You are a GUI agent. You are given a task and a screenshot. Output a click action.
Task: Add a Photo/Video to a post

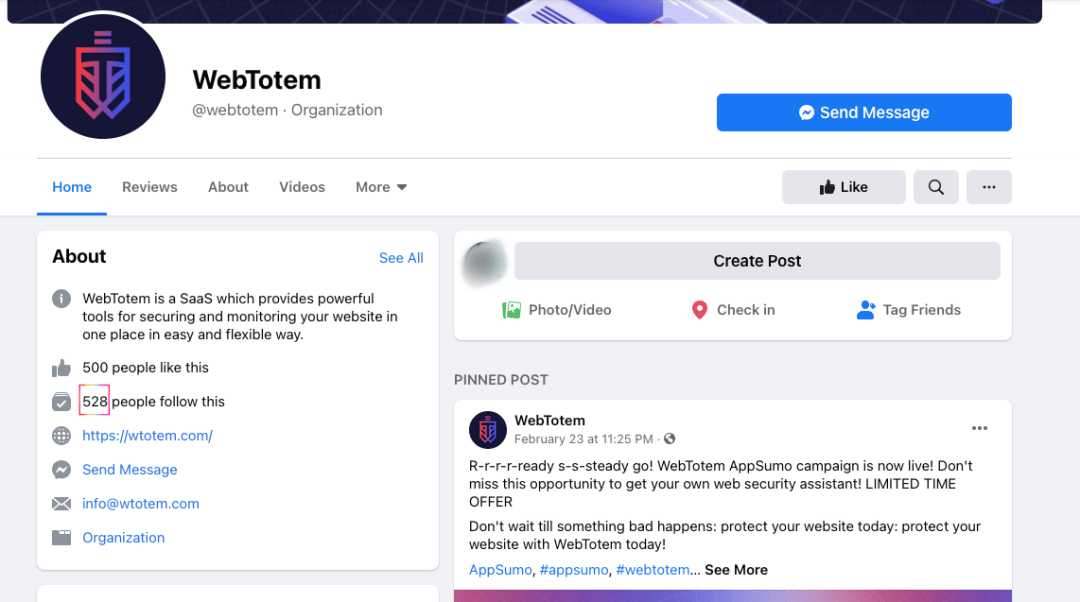(x=557, y=310)
